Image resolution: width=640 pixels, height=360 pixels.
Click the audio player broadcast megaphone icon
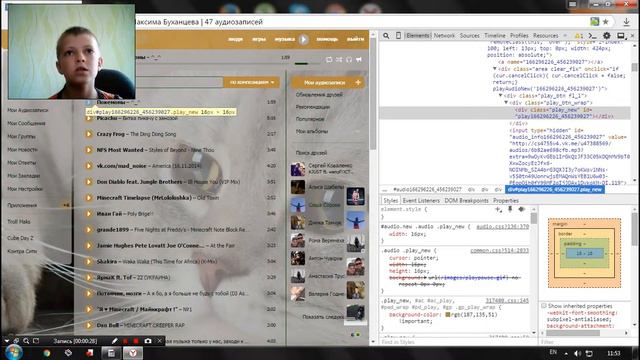point(359,60)
